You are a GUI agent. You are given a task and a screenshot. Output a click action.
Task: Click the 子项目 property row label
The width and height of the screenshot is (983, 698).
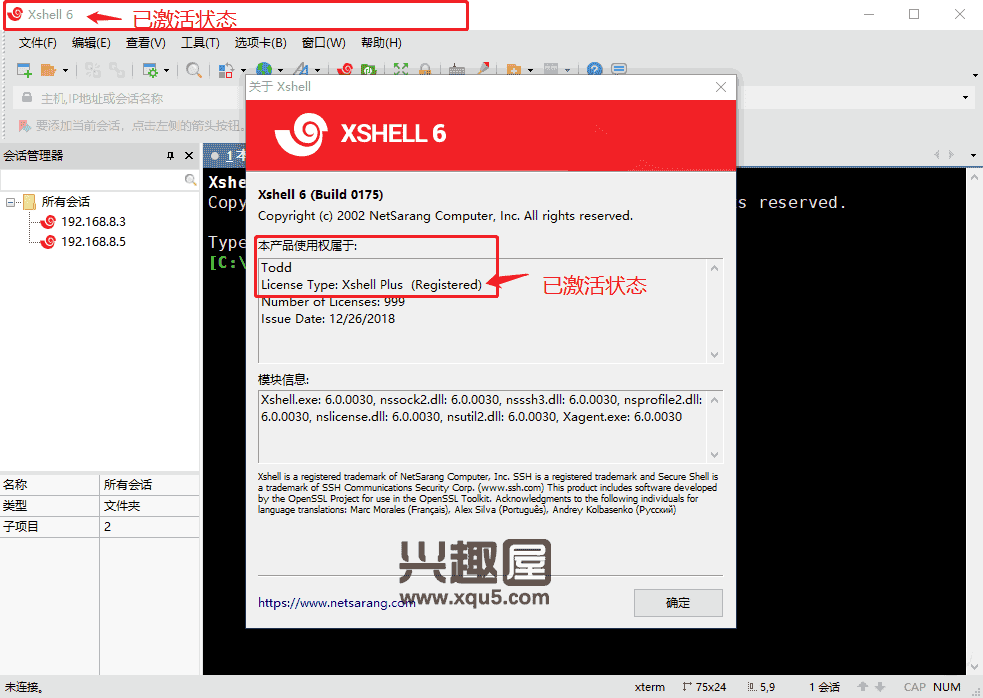coord(21,527)
